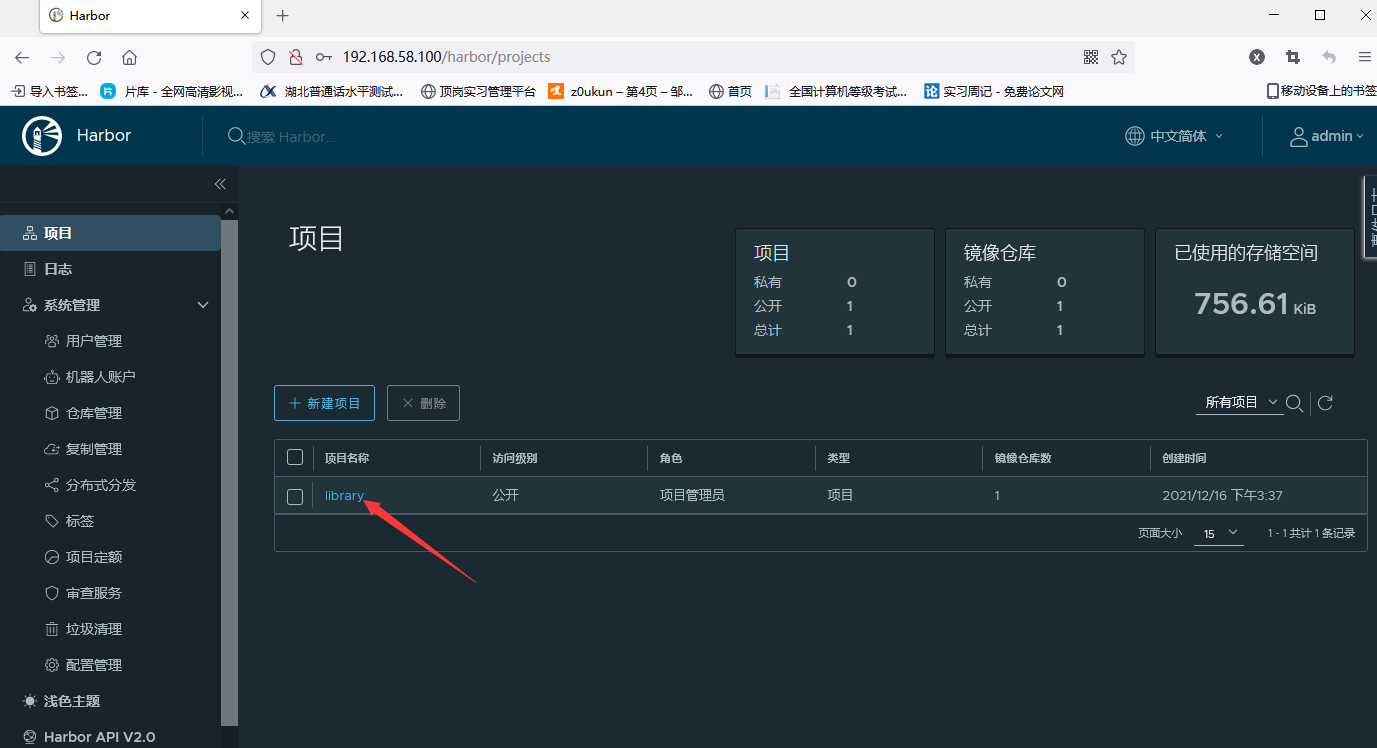This screenshot has width=1377, height=748.
Task: Open the QR code icon in address bar
Action: [1091, 57]
